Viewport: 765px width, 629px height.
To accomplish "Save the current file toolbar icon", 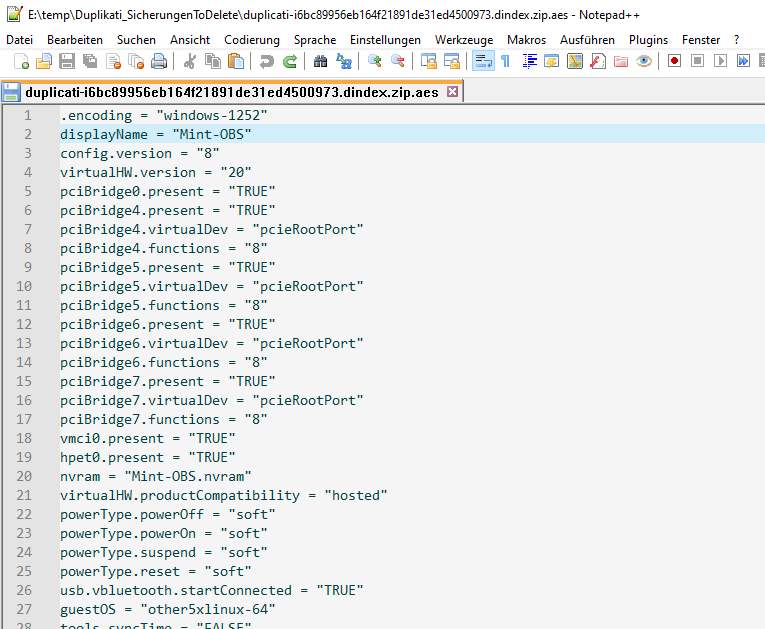I will (x=67, y=61).
